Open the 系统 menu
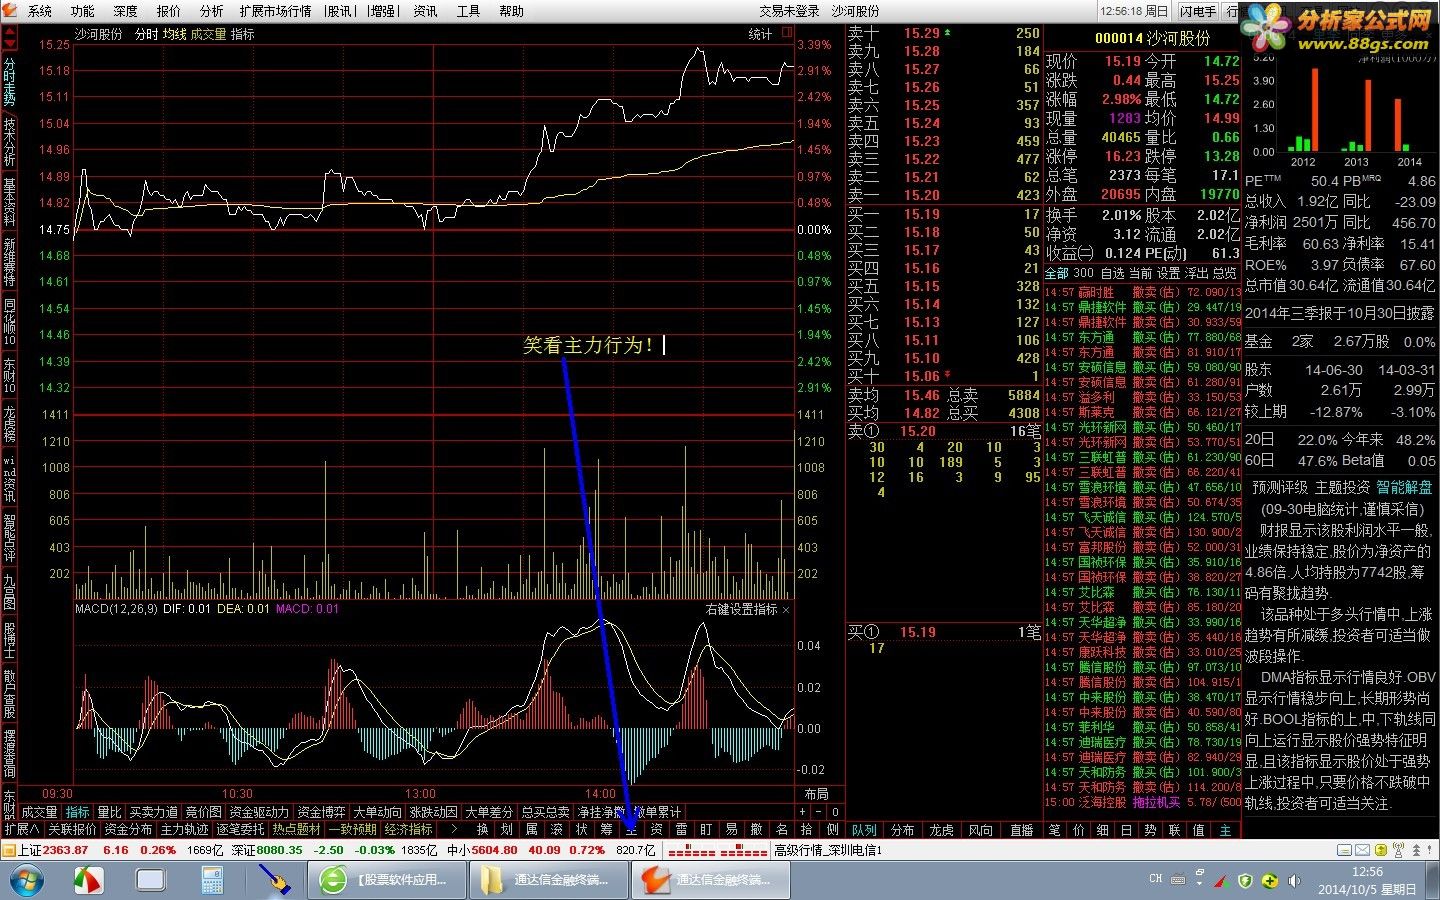Screen dimensions: 1440x900 (x=40, y=11)
